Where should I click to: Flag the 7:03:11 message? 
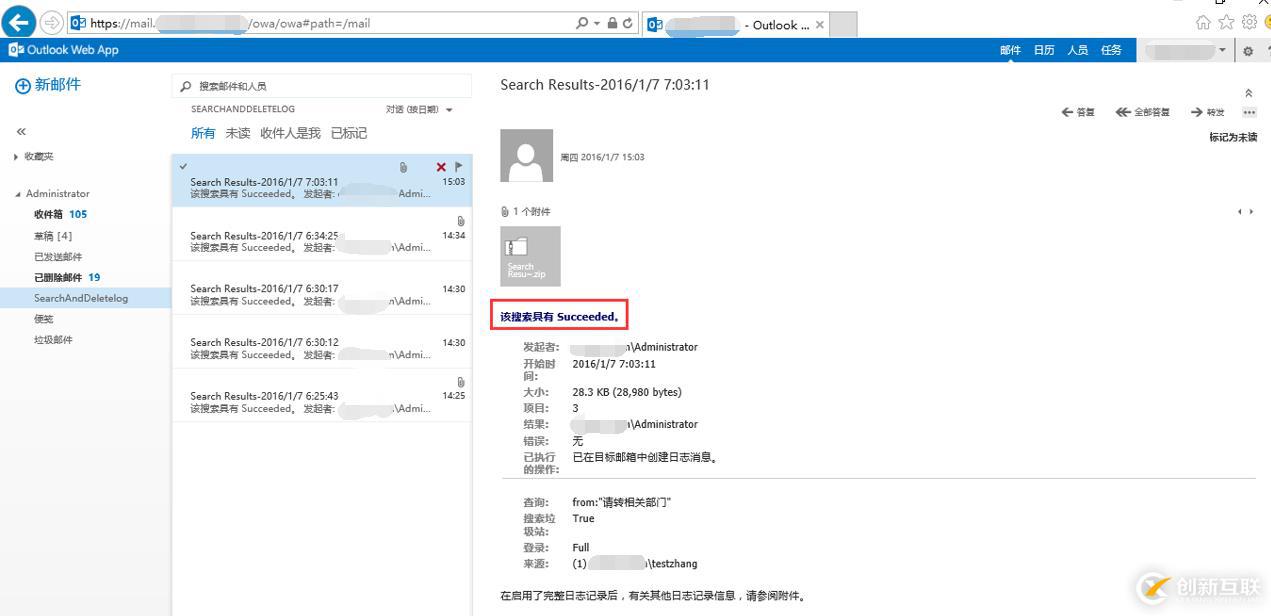[x=459, y=167]
